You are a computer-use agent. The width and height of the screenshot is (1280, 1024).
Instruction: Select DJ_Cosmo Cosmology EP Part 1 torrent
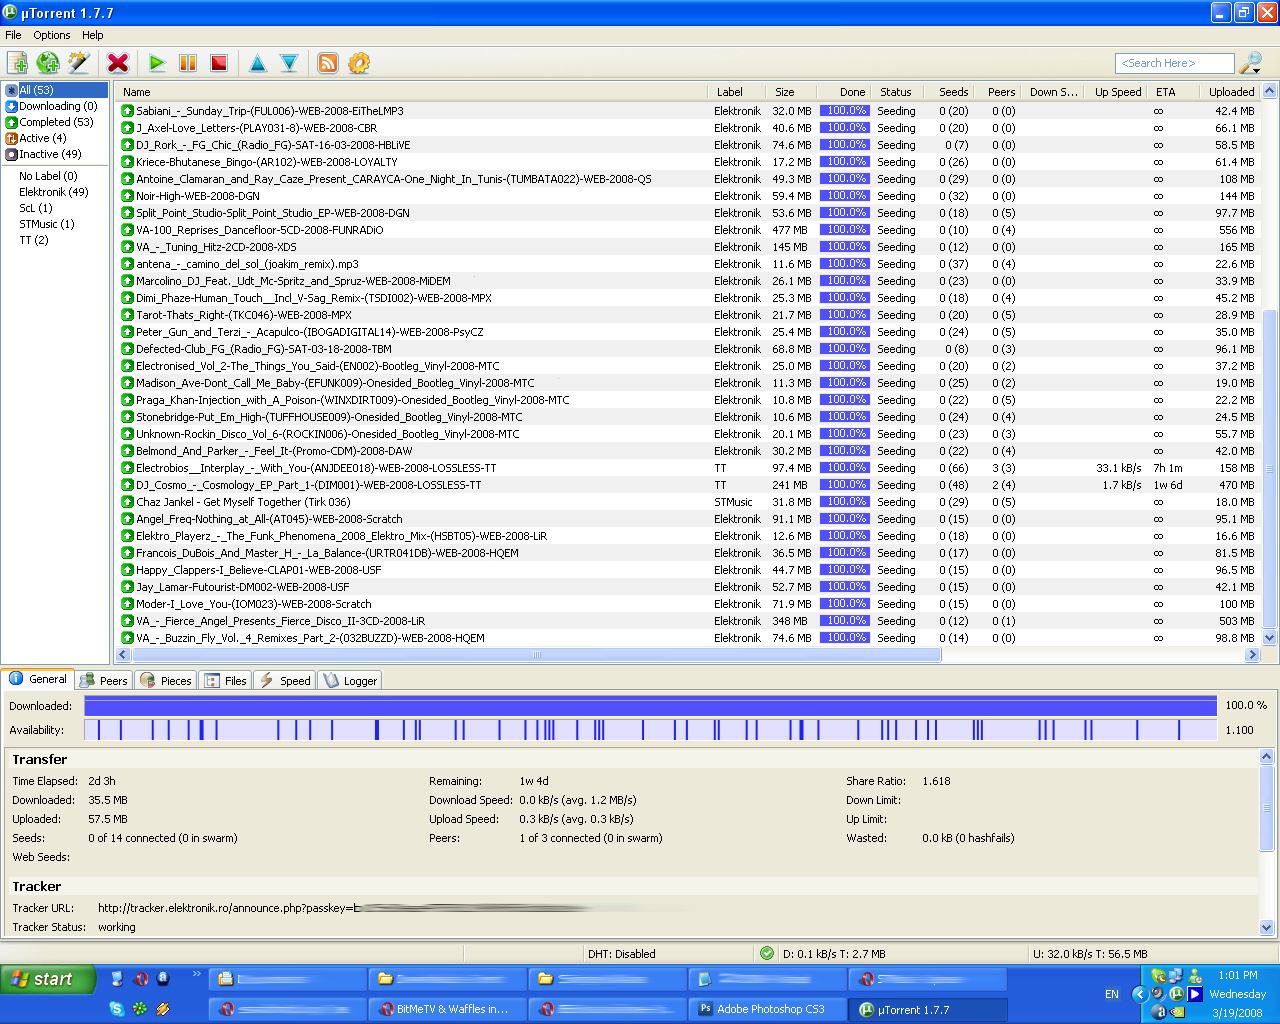(x=688, y=485)
